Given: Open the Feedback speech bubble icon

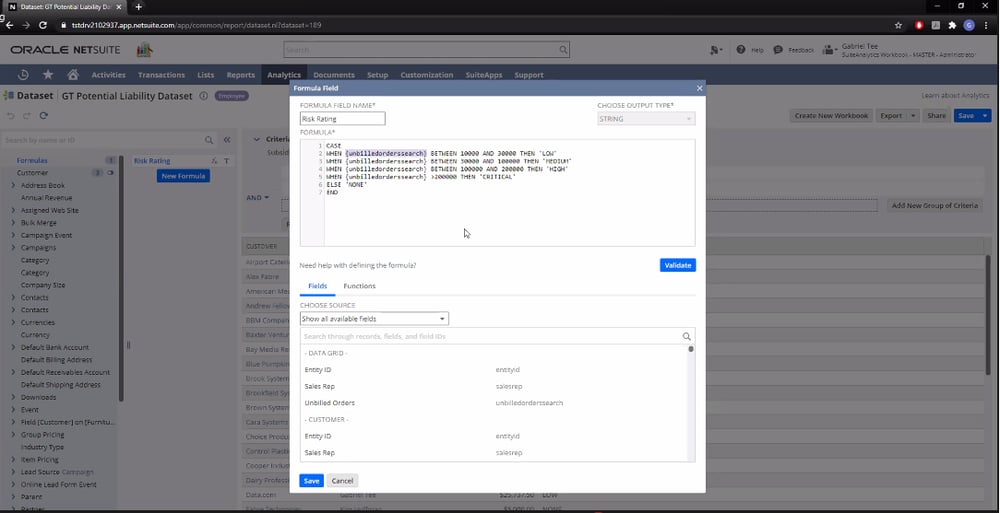Looking at the screenshot, I should (x=777, y=50).
